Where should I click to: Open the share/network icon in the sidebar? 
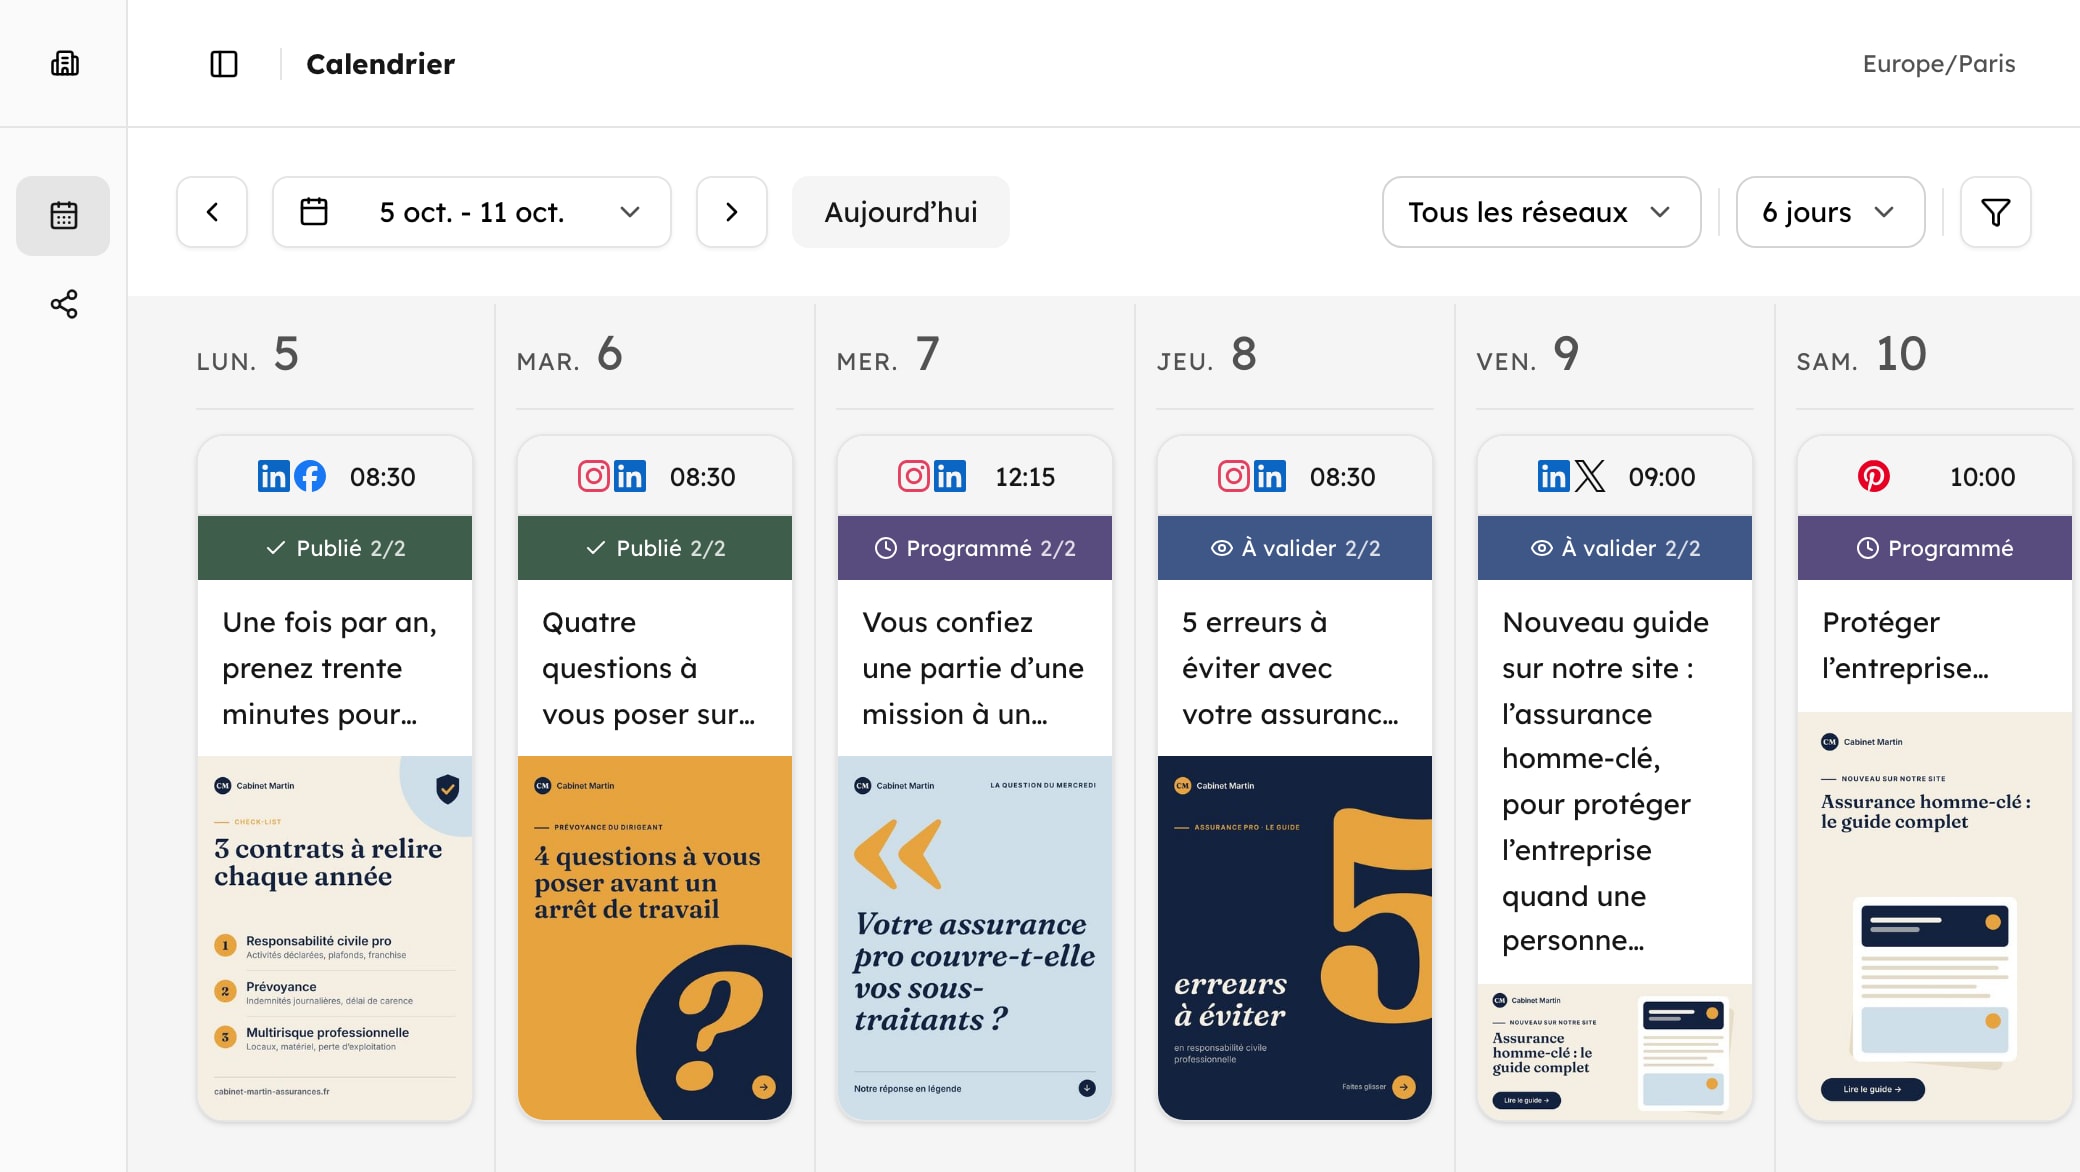point(64,304)
